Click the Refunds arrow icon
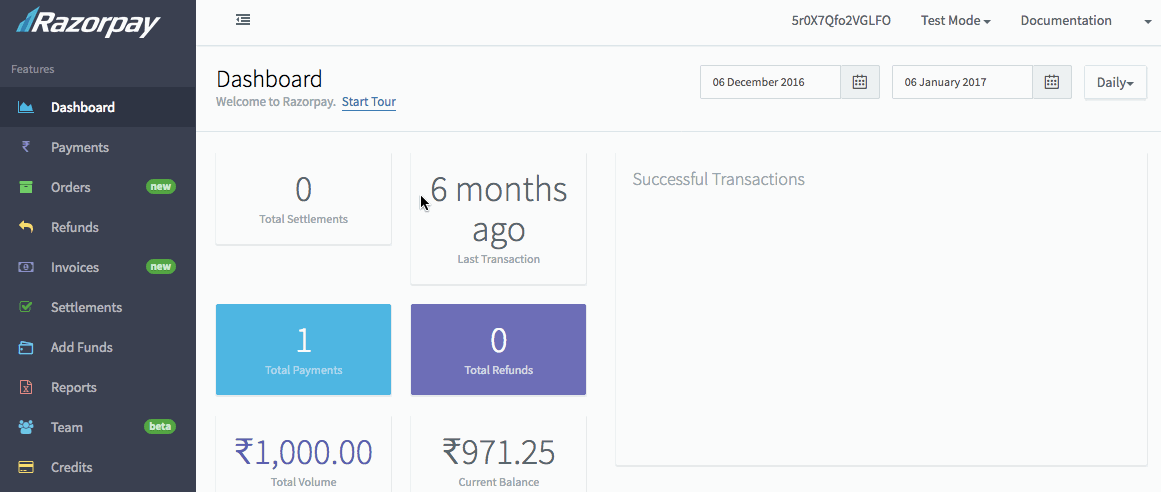The image size is (1161, 492). (x=27, y=227)
